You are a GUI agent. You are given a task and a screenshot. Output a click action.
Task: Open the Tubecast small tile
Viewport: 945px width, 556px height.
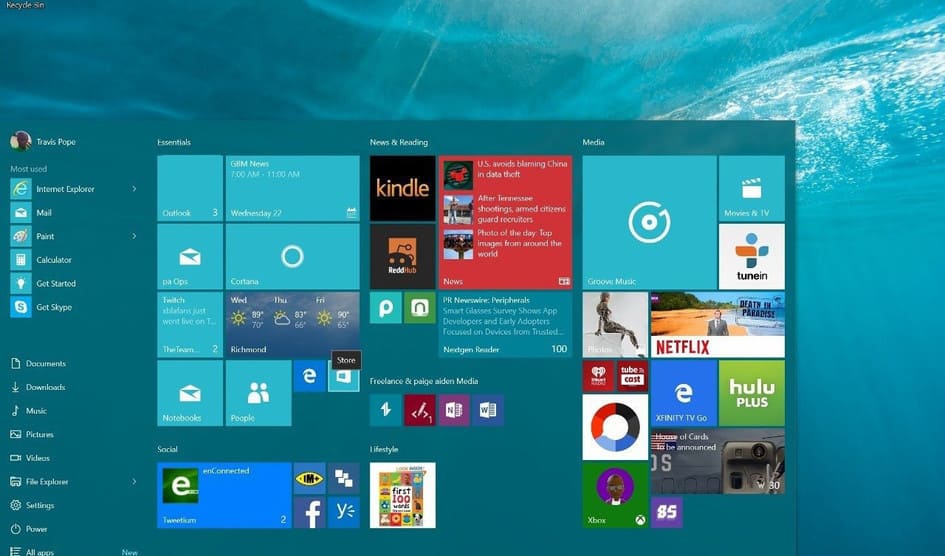coord(632,376)
